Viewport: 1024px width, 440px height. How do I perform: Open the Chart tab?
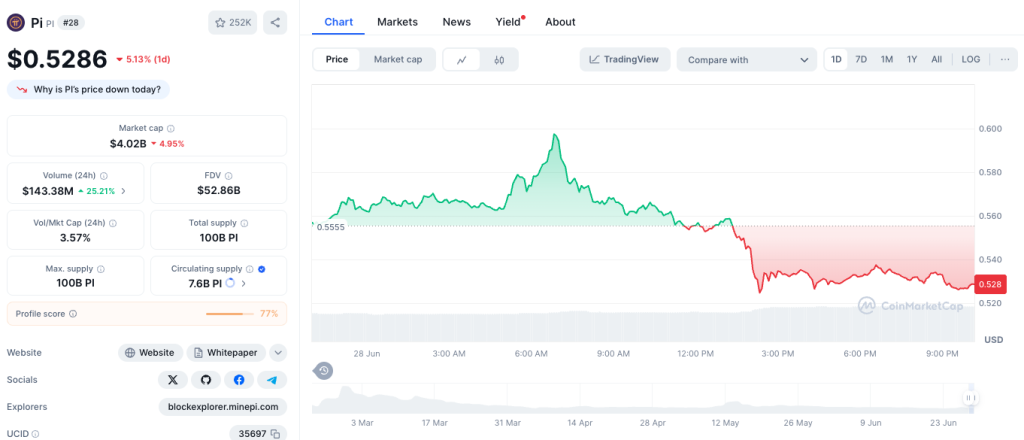pos(339,22)
